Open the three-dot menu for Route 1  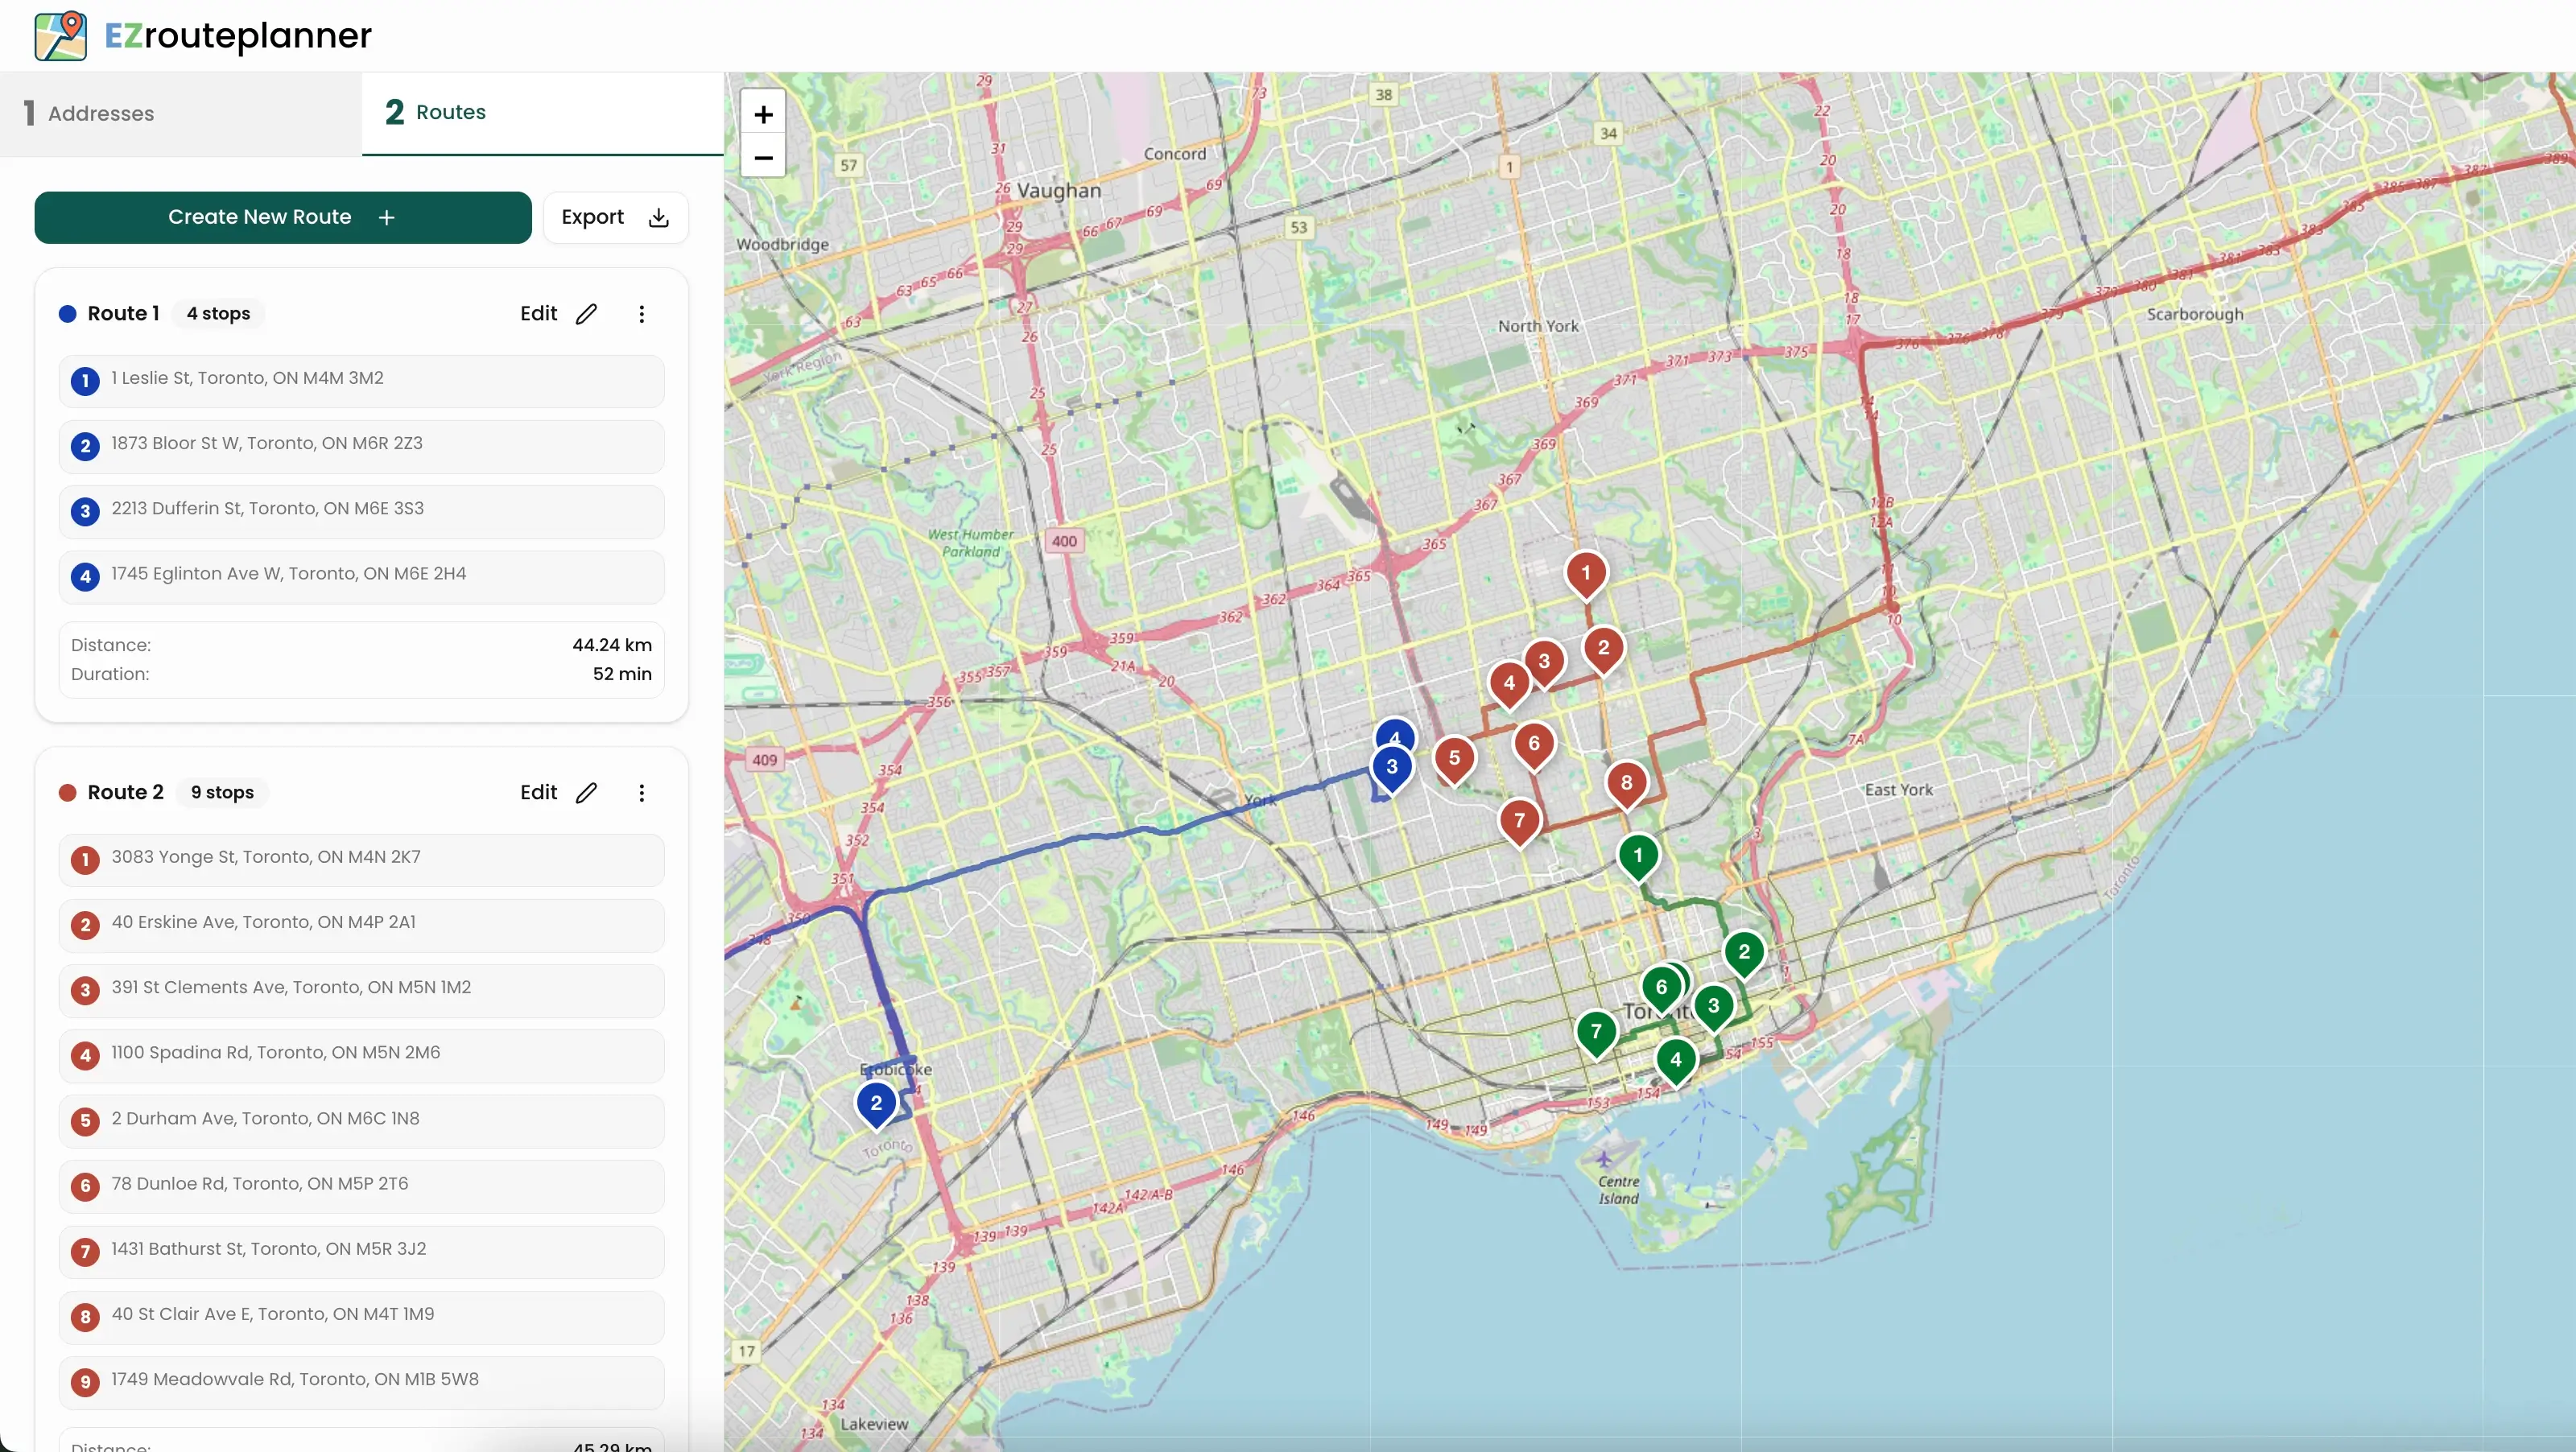tap(643, 313)
